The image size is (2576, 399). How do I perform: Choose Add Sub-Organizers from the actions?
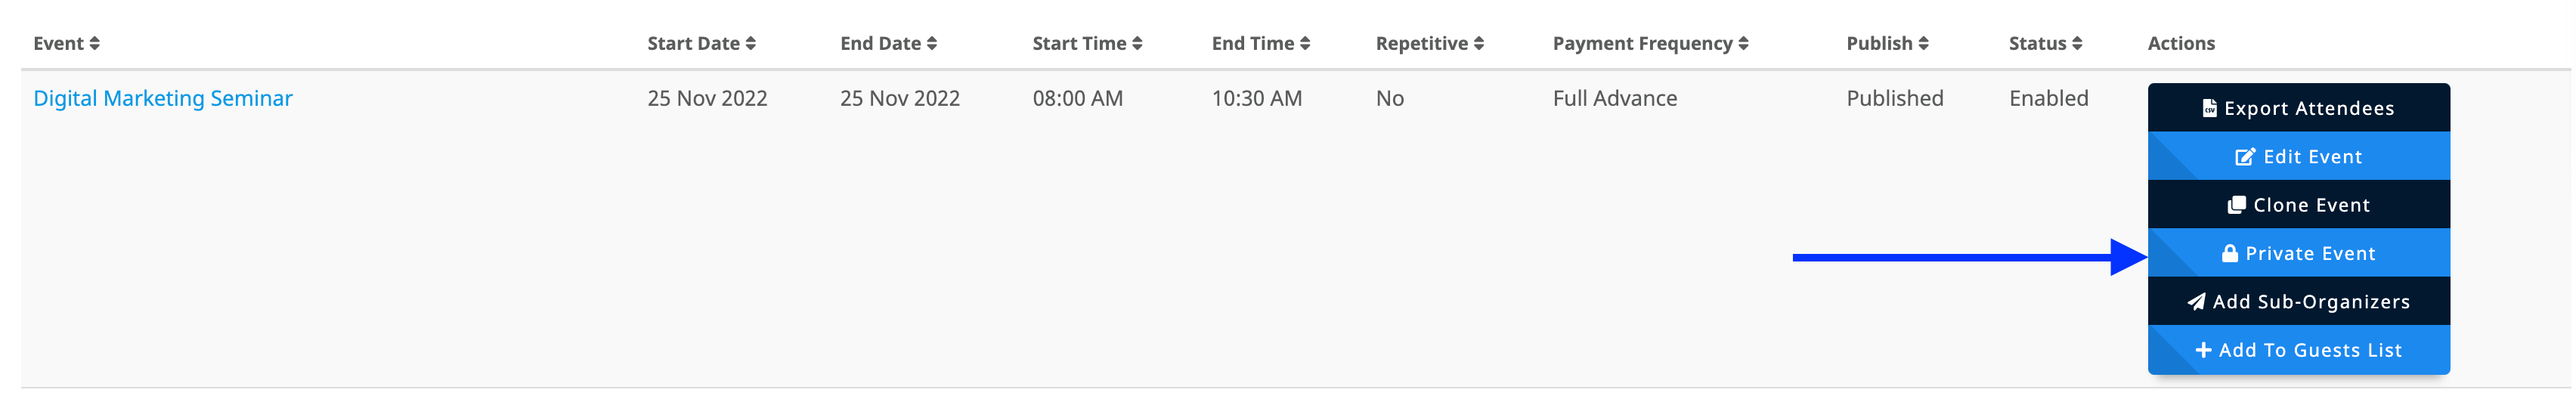pyautogui.click(x=2310, y=302)
